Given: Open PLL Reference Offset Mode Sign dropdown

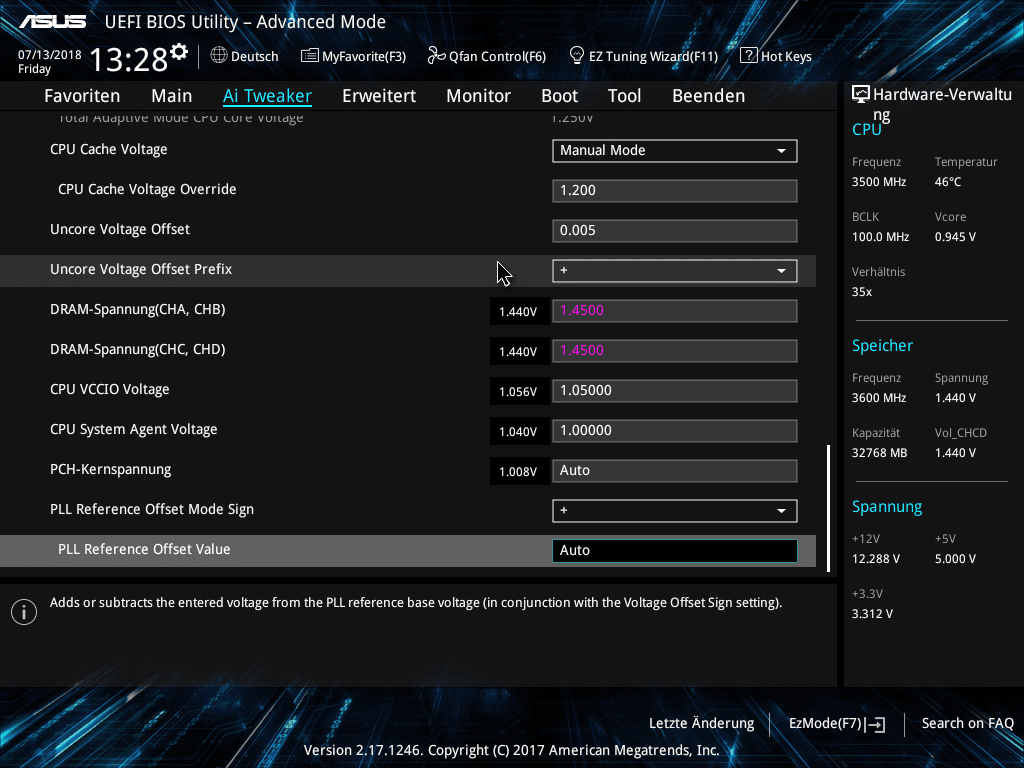Looking at the screenshot, I should [x=675, y=511].
